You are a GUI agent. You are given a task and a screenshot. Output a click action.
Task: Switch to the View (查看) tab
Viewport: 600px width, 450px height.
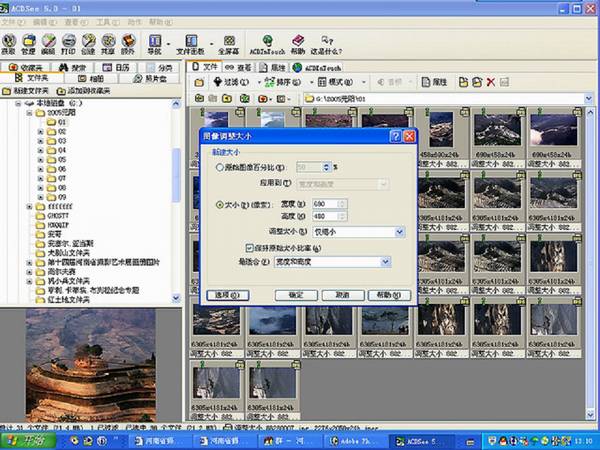[238, 68]
